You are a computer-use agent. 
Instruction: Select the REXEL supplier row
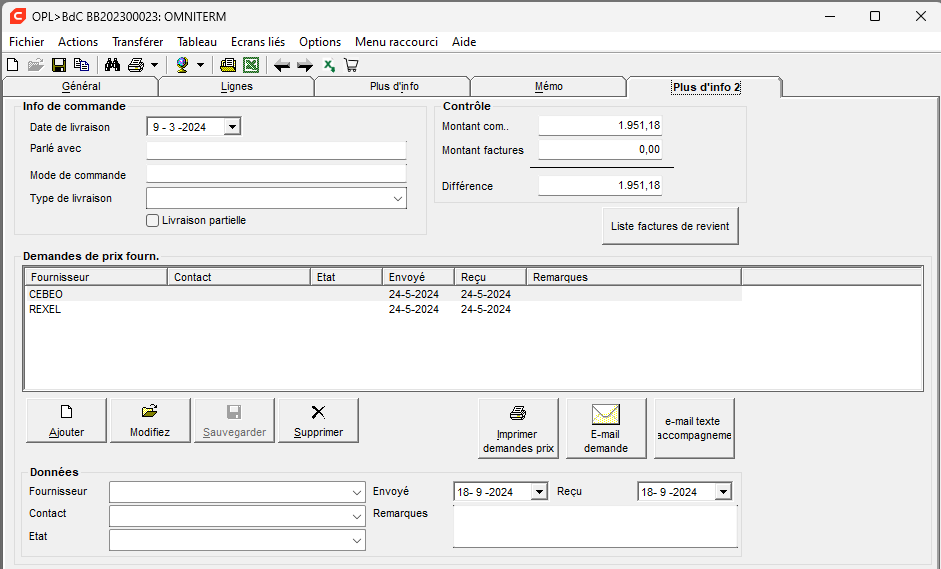tap(383, 309)
